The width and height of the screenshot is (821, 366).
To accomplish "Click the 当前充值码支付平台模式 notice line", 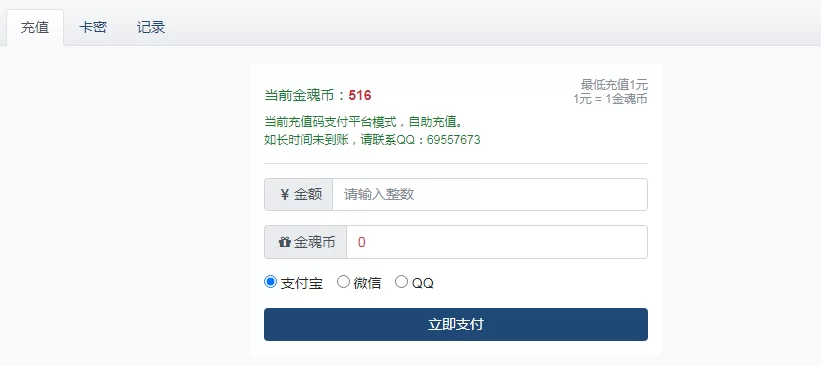I will pos(363,122).
